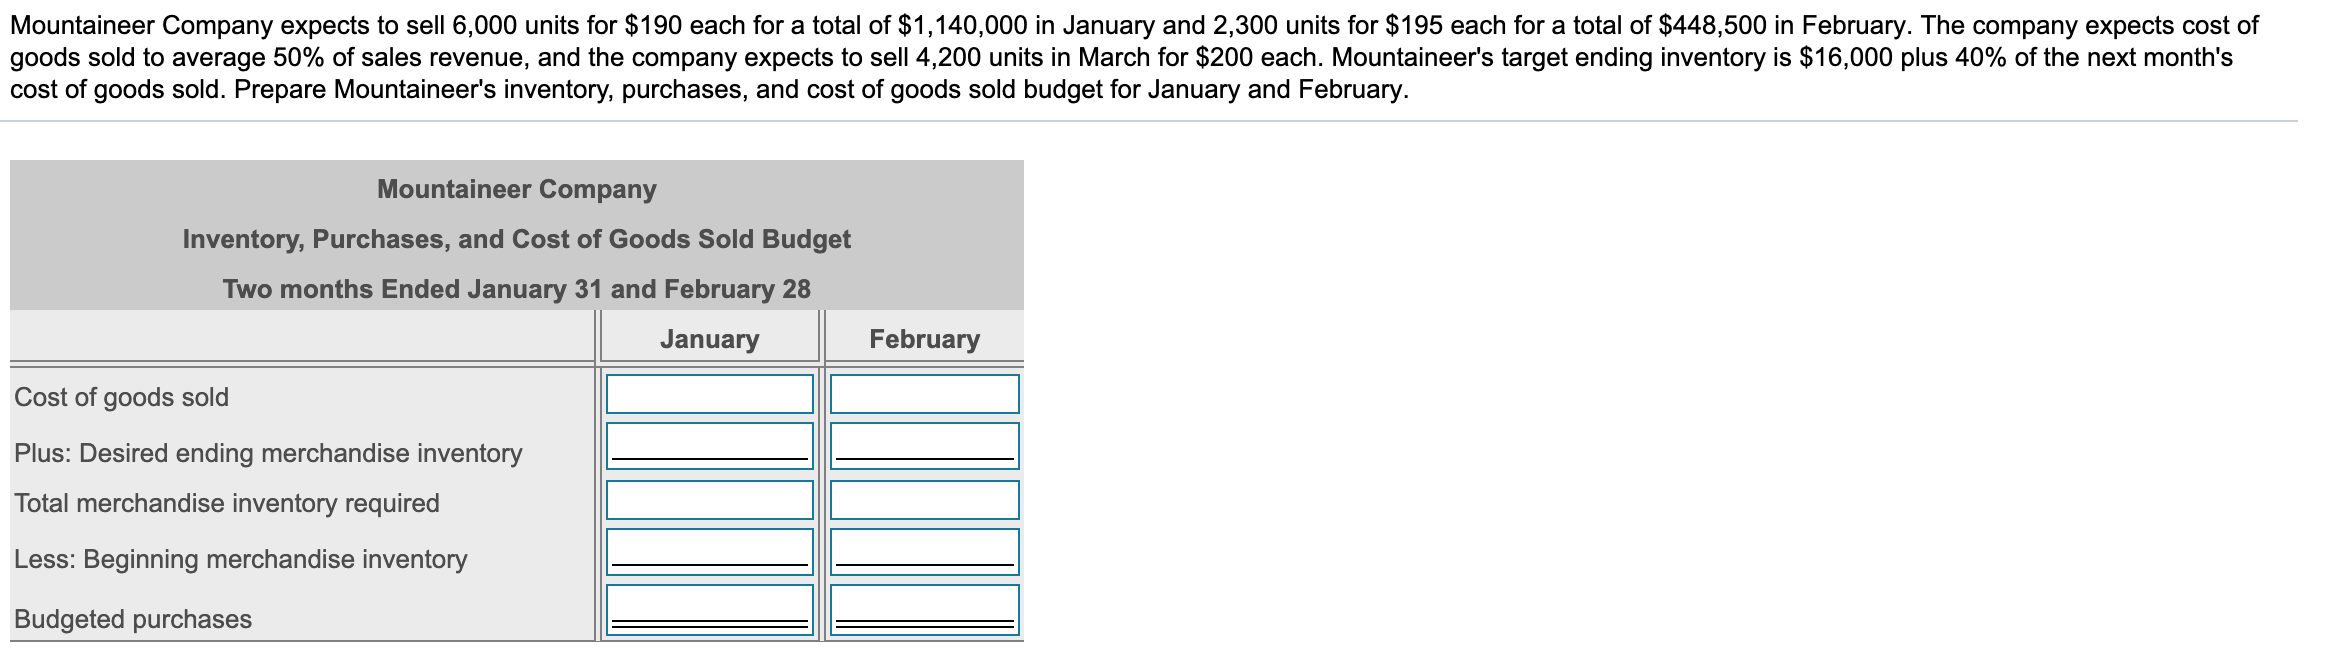Screen dimensions: 2328x656
Task: Select February Desired ending merchandise inventory box
Action: tap(924, 445)
